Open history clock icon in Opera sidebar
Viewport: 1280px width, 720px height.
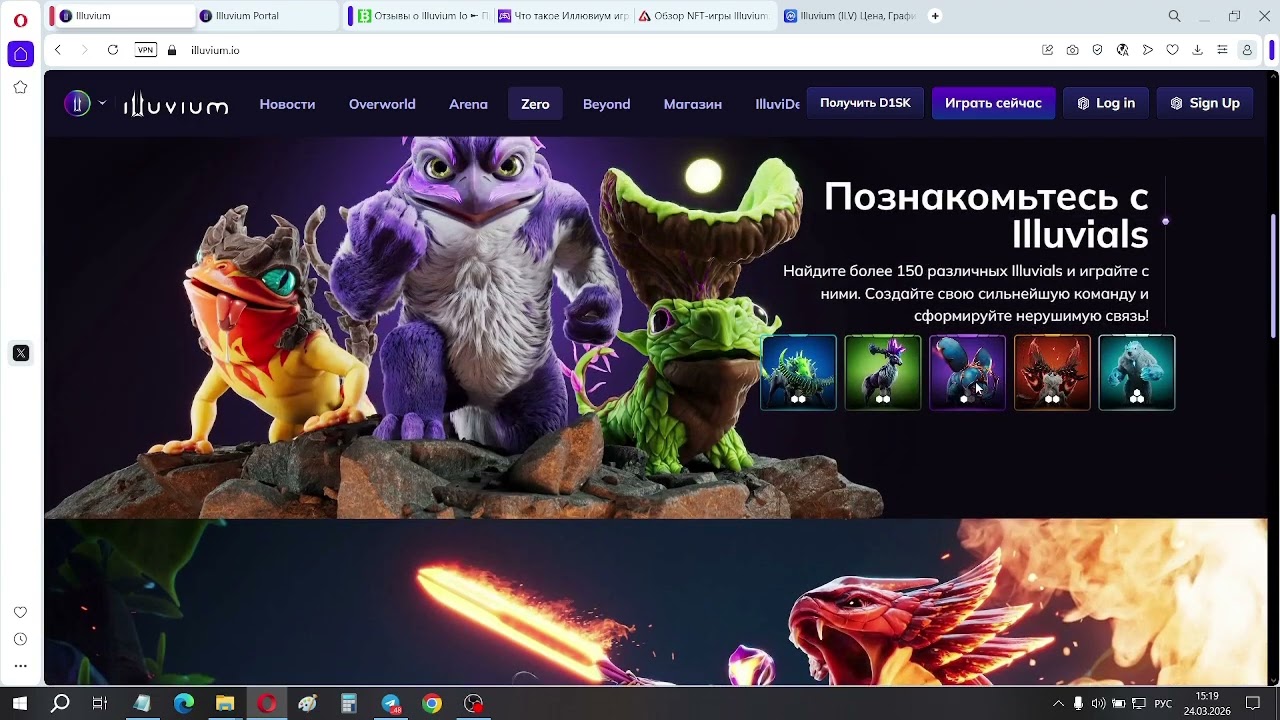(20, 639)
